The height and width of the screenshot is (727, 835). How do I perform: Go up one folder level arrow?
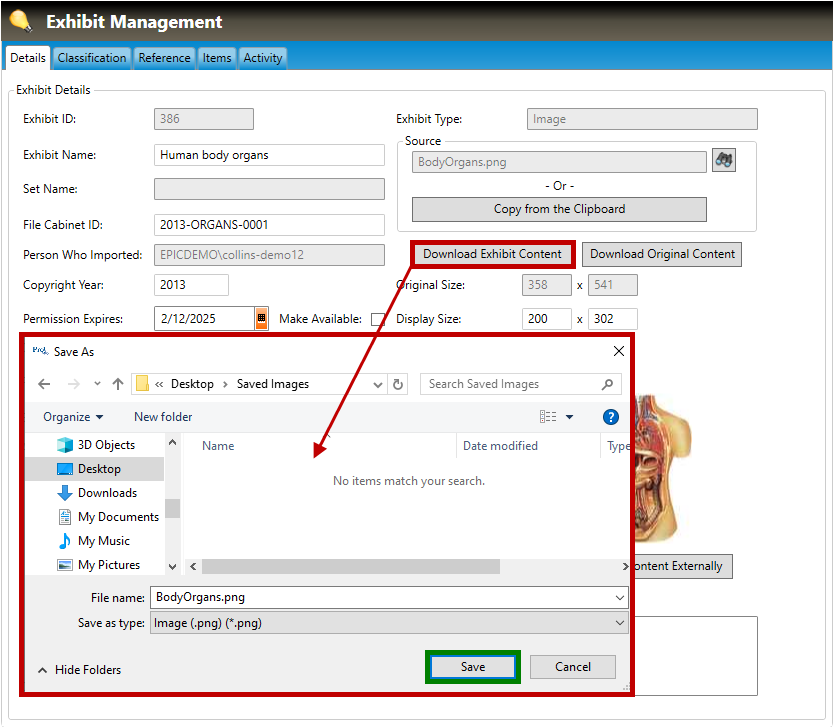[x=118, y=384]
